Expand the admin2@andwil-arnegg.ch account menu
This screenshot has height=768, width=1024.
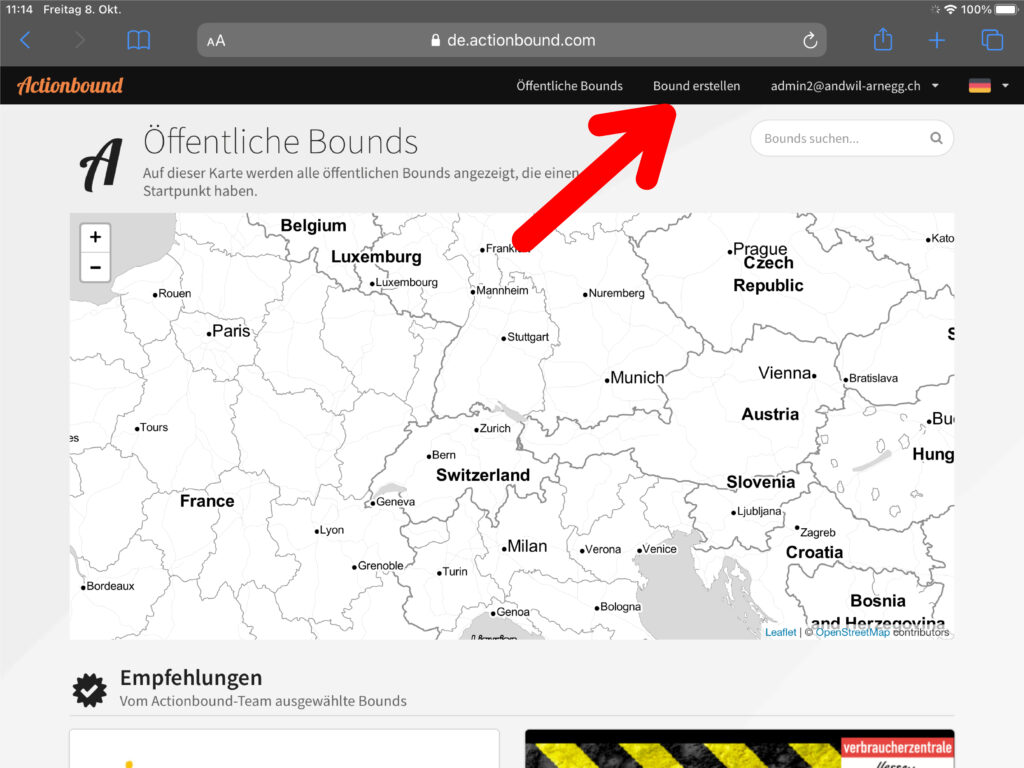tap(854, 86)
